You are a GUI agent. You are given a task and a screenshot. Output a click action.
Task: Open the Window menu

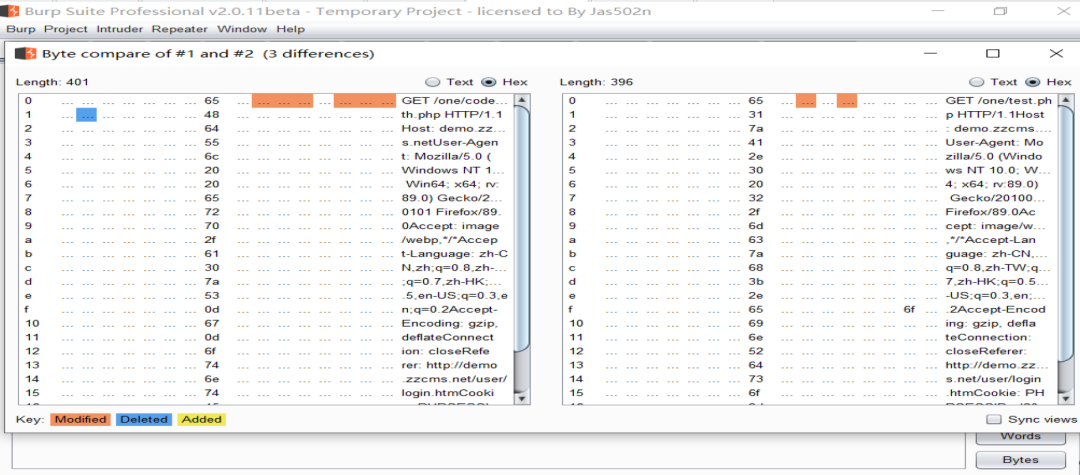point(242,29)
